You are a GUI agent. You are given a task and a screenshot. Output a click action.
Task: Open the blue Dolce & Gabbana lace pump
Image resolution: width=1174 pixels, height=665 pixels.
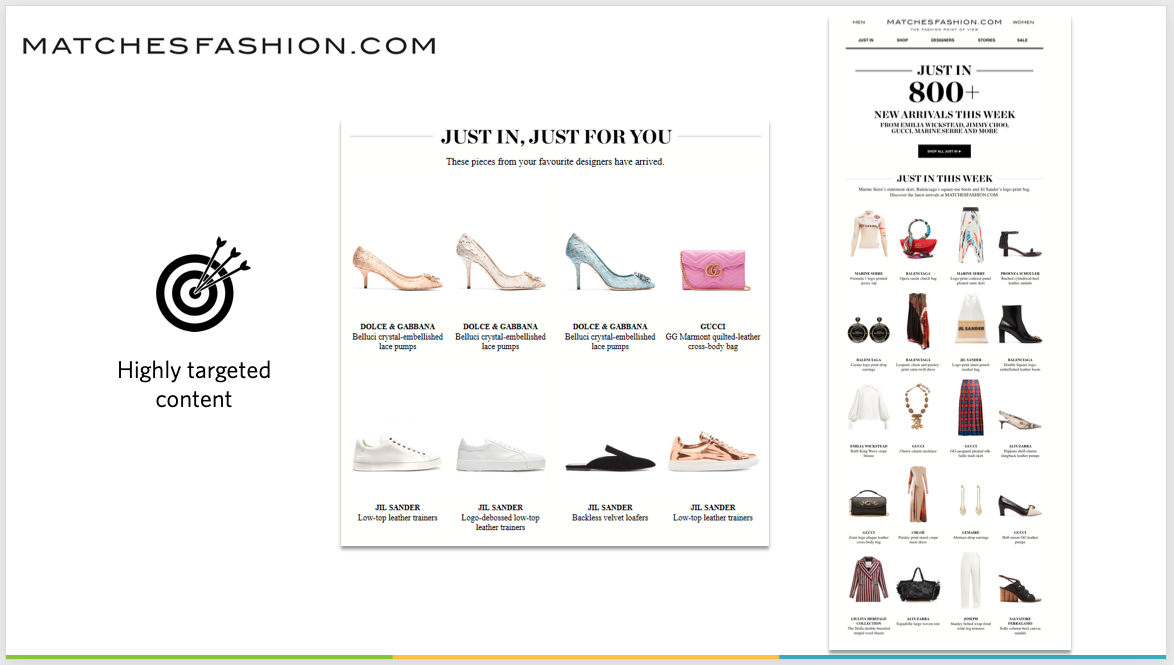609,261
